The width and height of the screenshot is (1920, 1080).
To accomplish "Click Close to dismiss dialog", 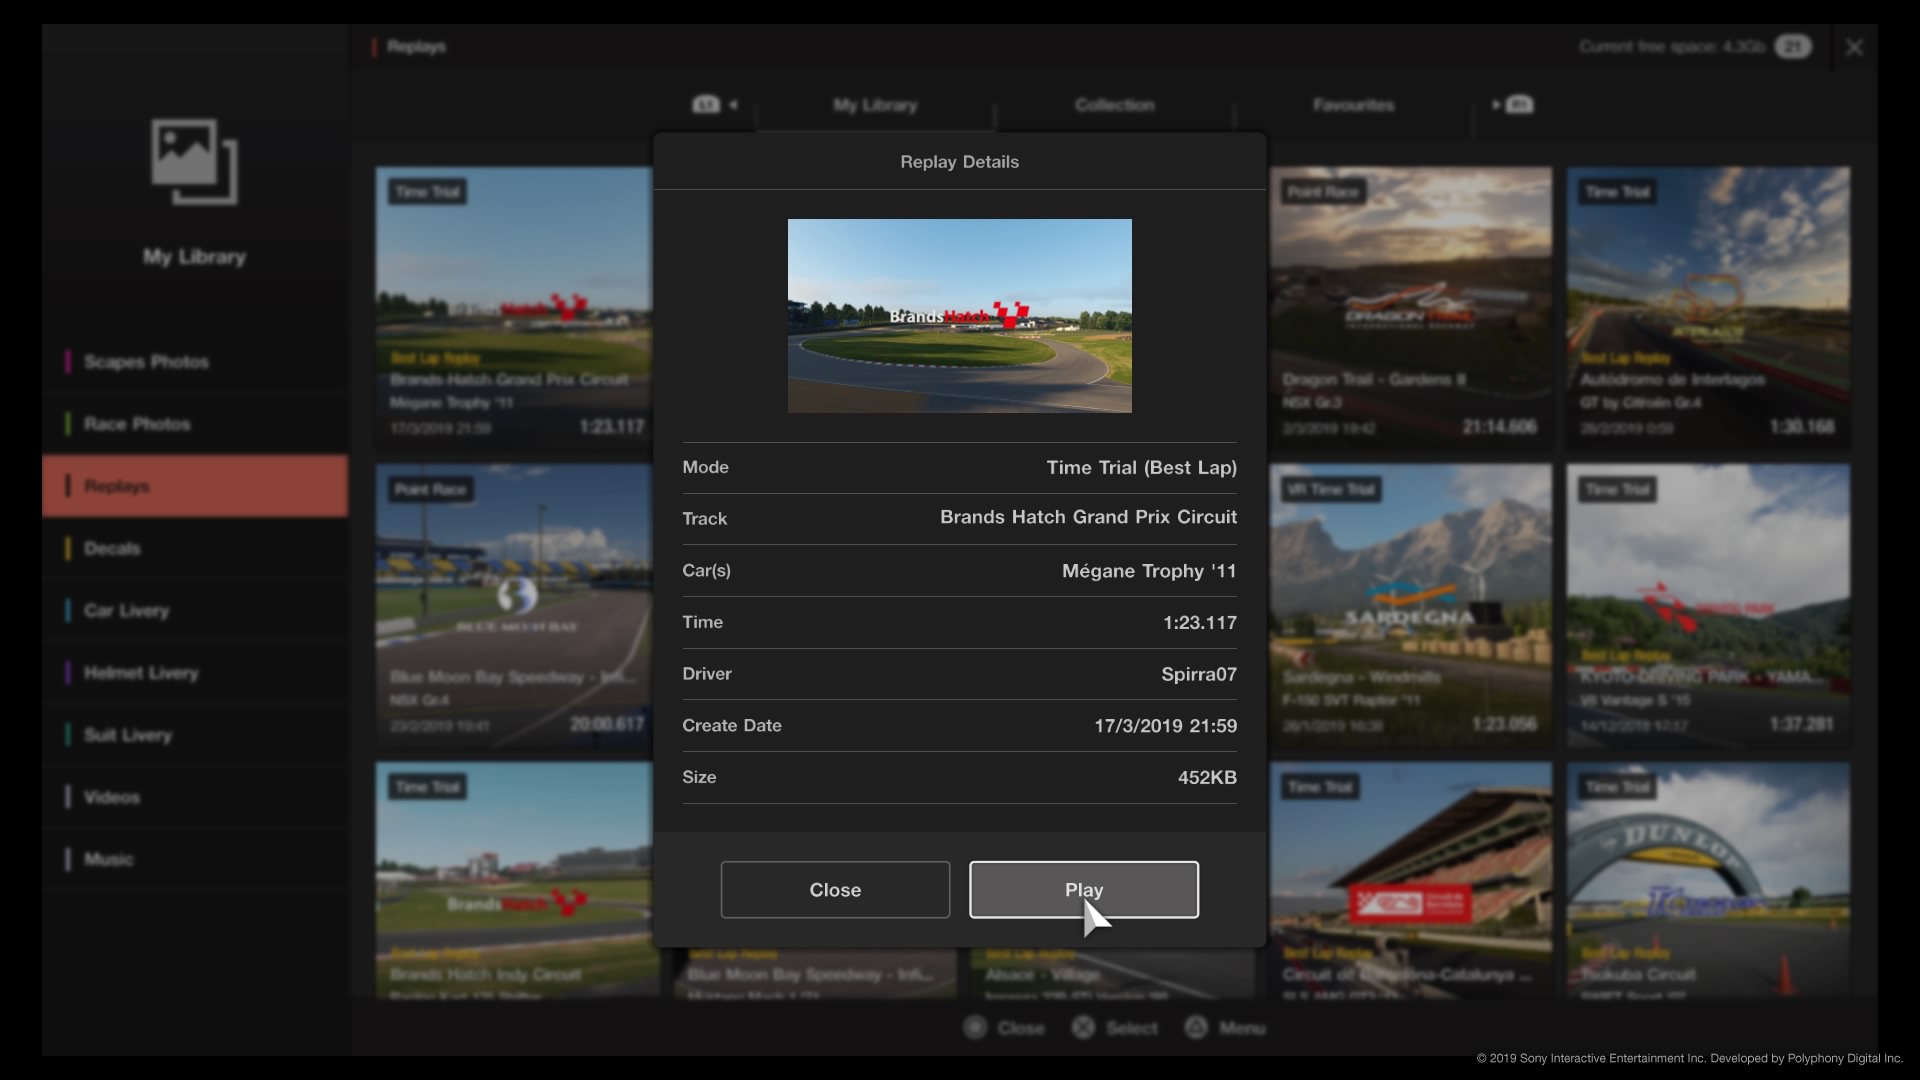I will tap(835, 889).
